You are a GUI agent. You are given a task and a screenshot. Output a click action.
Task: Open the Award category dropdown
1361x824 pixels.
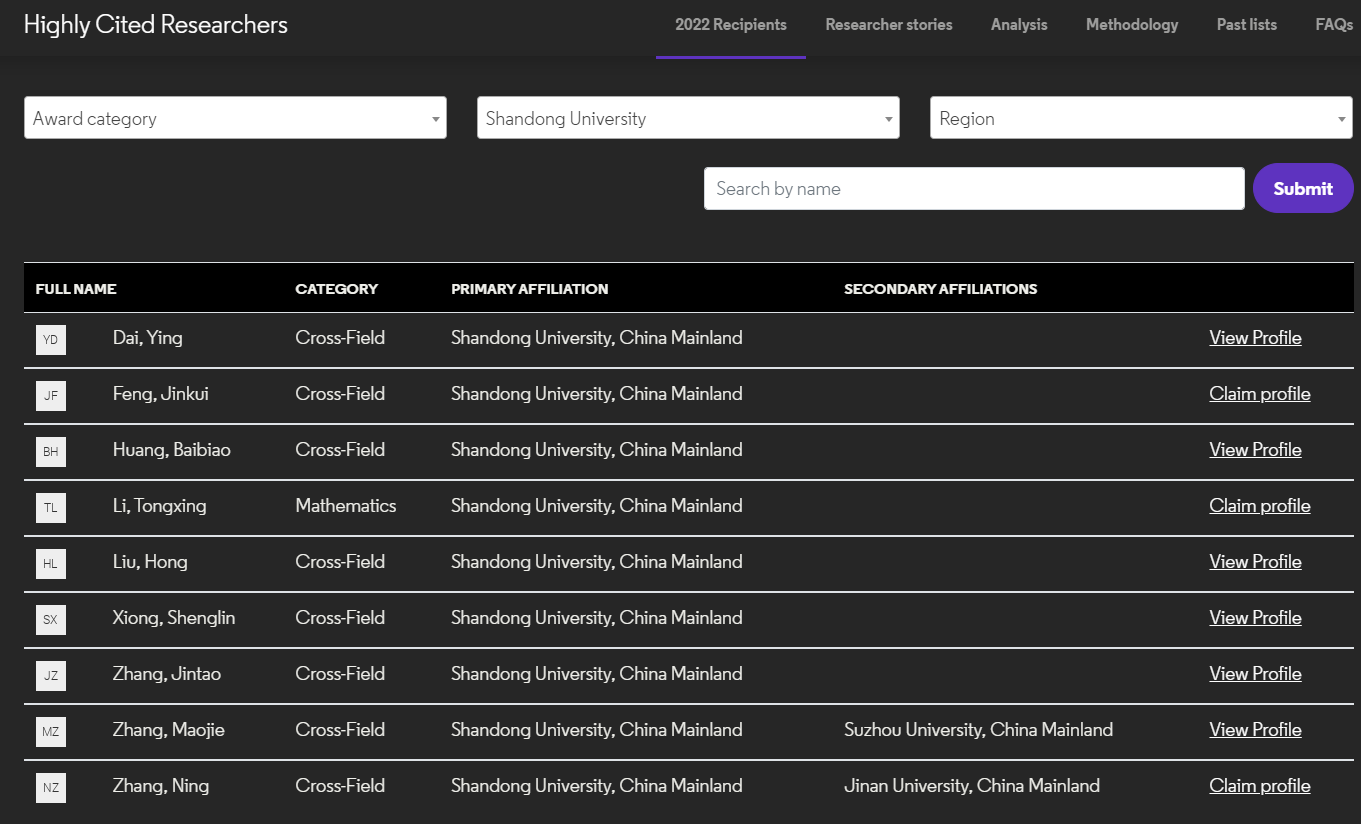pyautogui.click(x=235, y=118)
